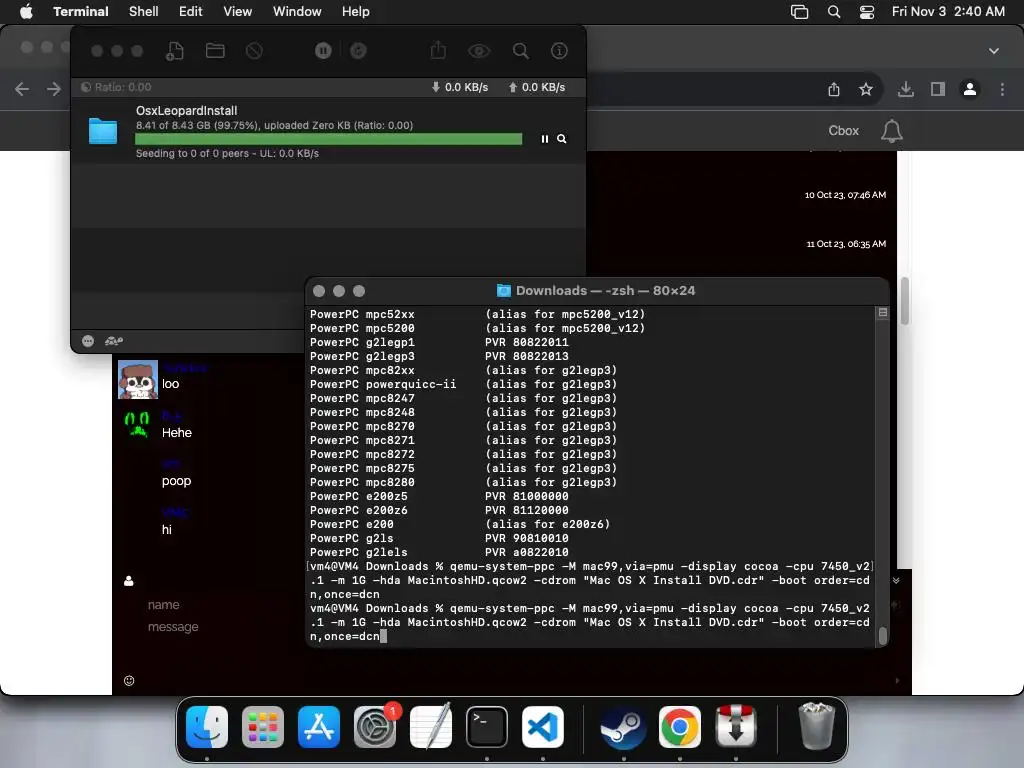Click the OsxLeopardInstall green progress bar

[328, 138]
